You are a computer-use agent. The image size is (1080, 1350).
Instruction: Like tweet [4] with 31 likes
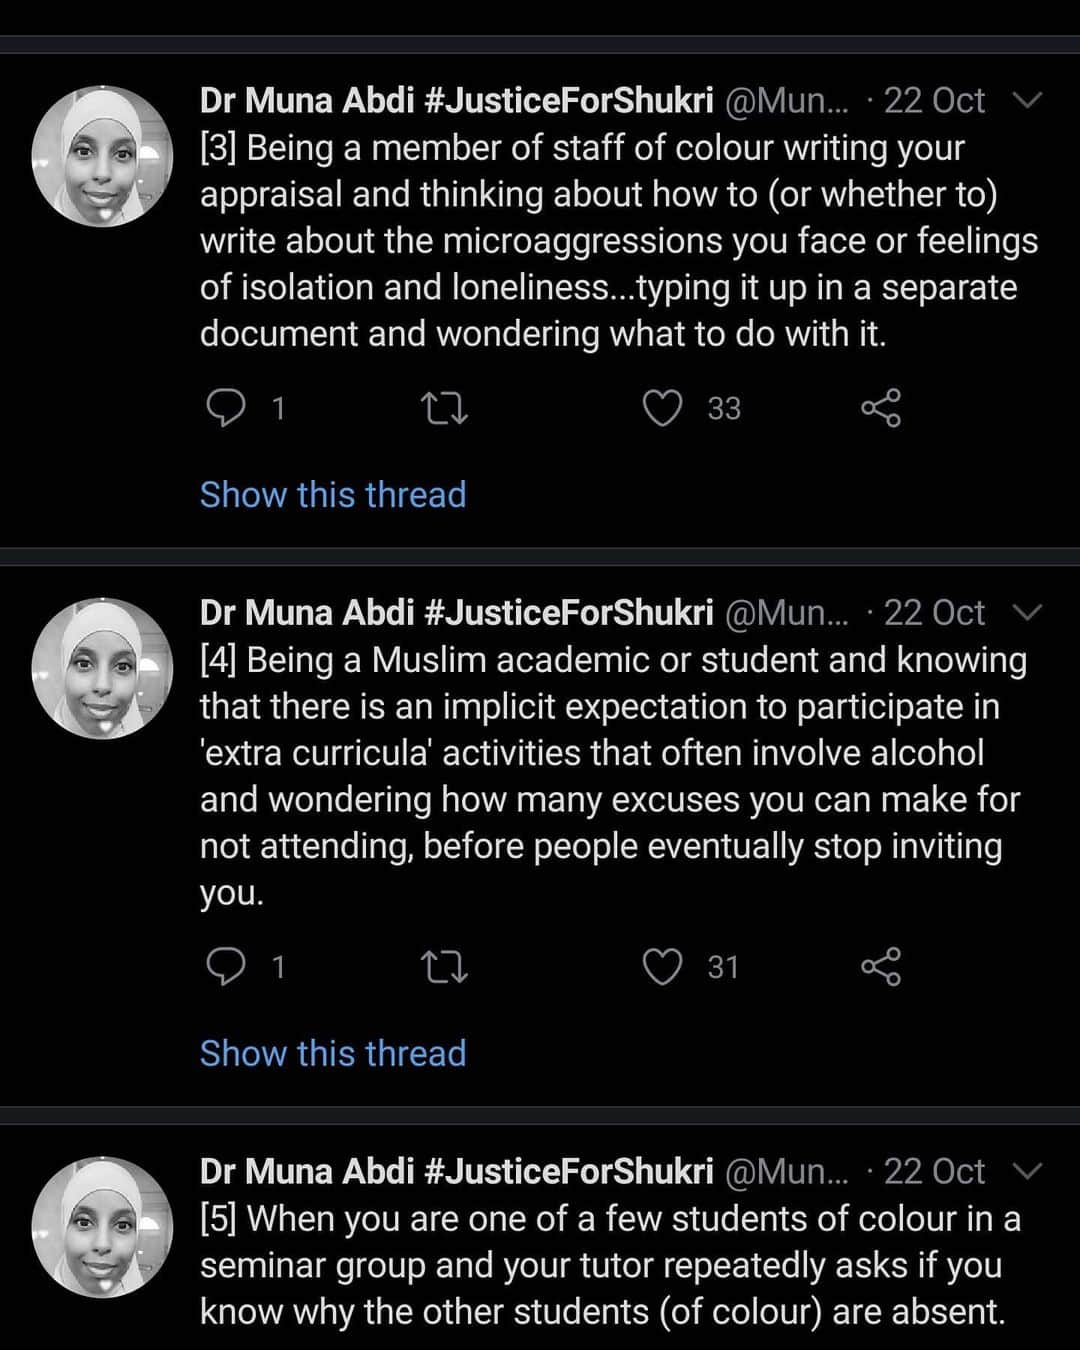click(662, 967)
